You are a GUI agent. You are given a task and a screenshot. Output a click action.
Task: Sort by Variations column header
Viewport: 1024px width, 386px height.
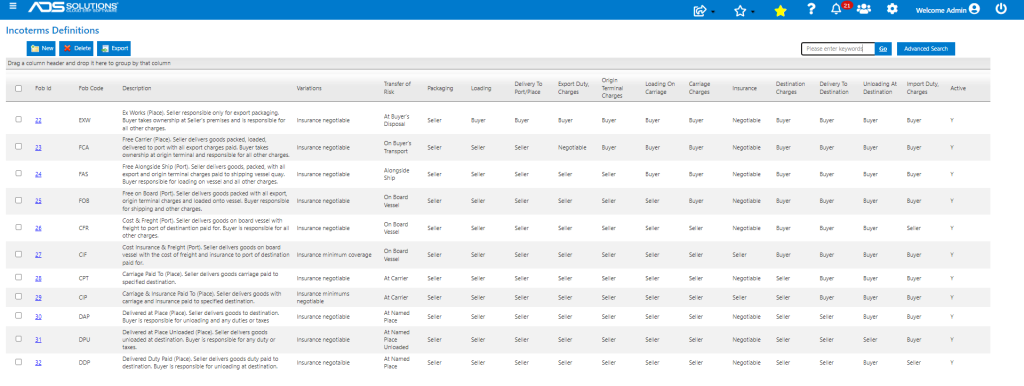[x=309, y=88]
